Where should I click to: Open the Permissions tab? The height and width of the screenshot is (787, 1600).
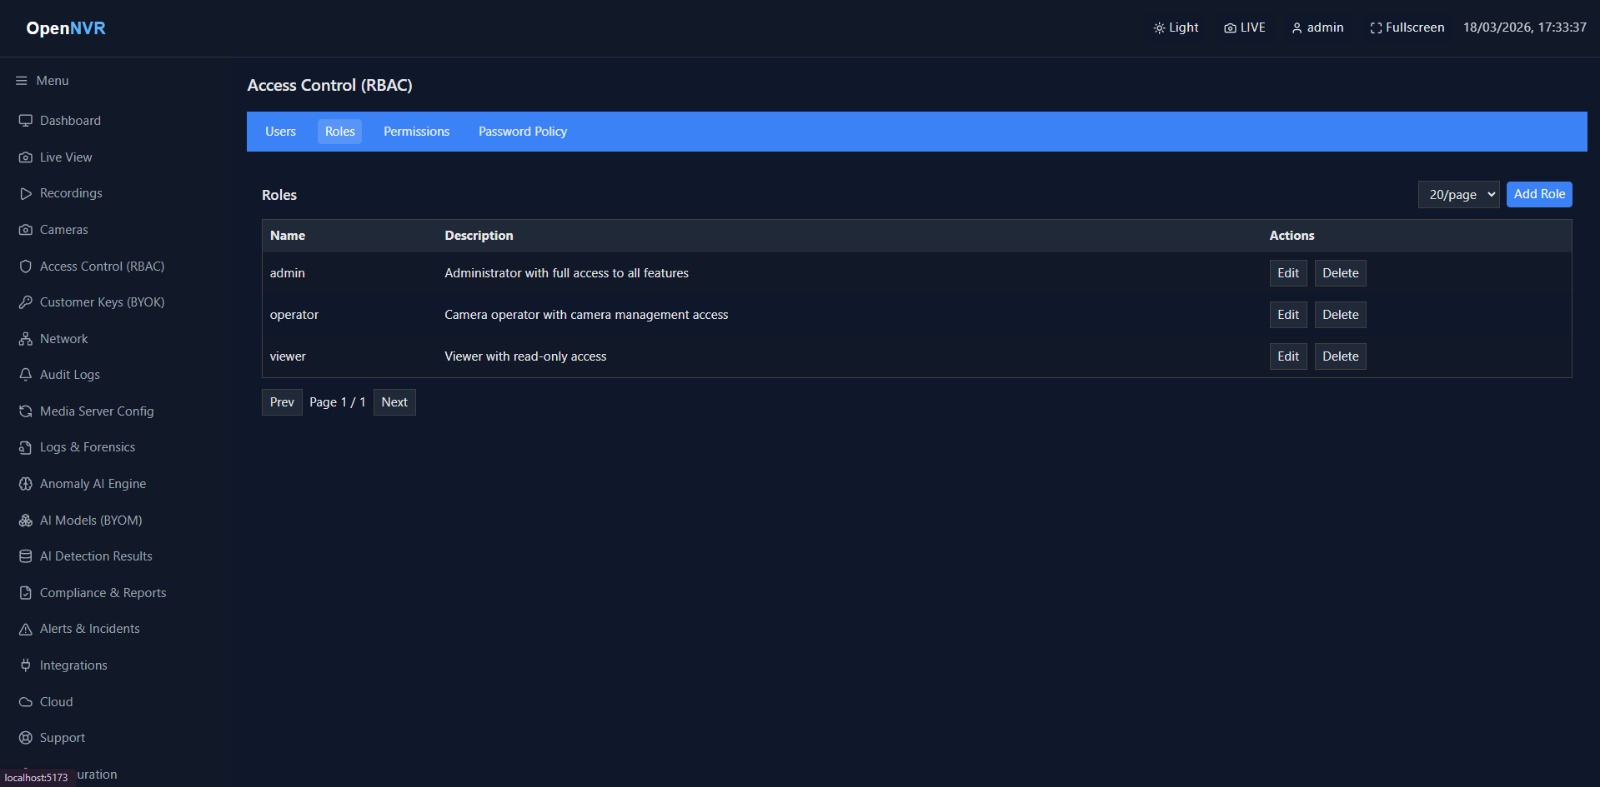click(x=417, y=132)
